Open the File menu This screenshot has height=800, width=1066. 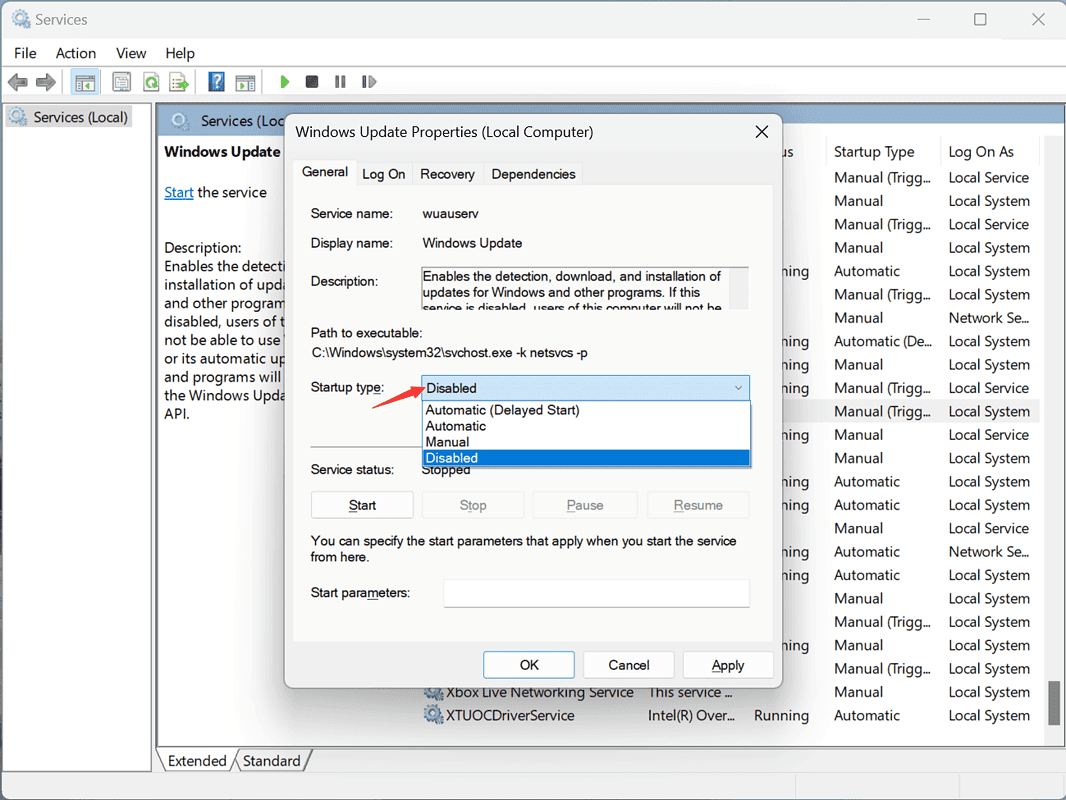[x=25, y=53]
